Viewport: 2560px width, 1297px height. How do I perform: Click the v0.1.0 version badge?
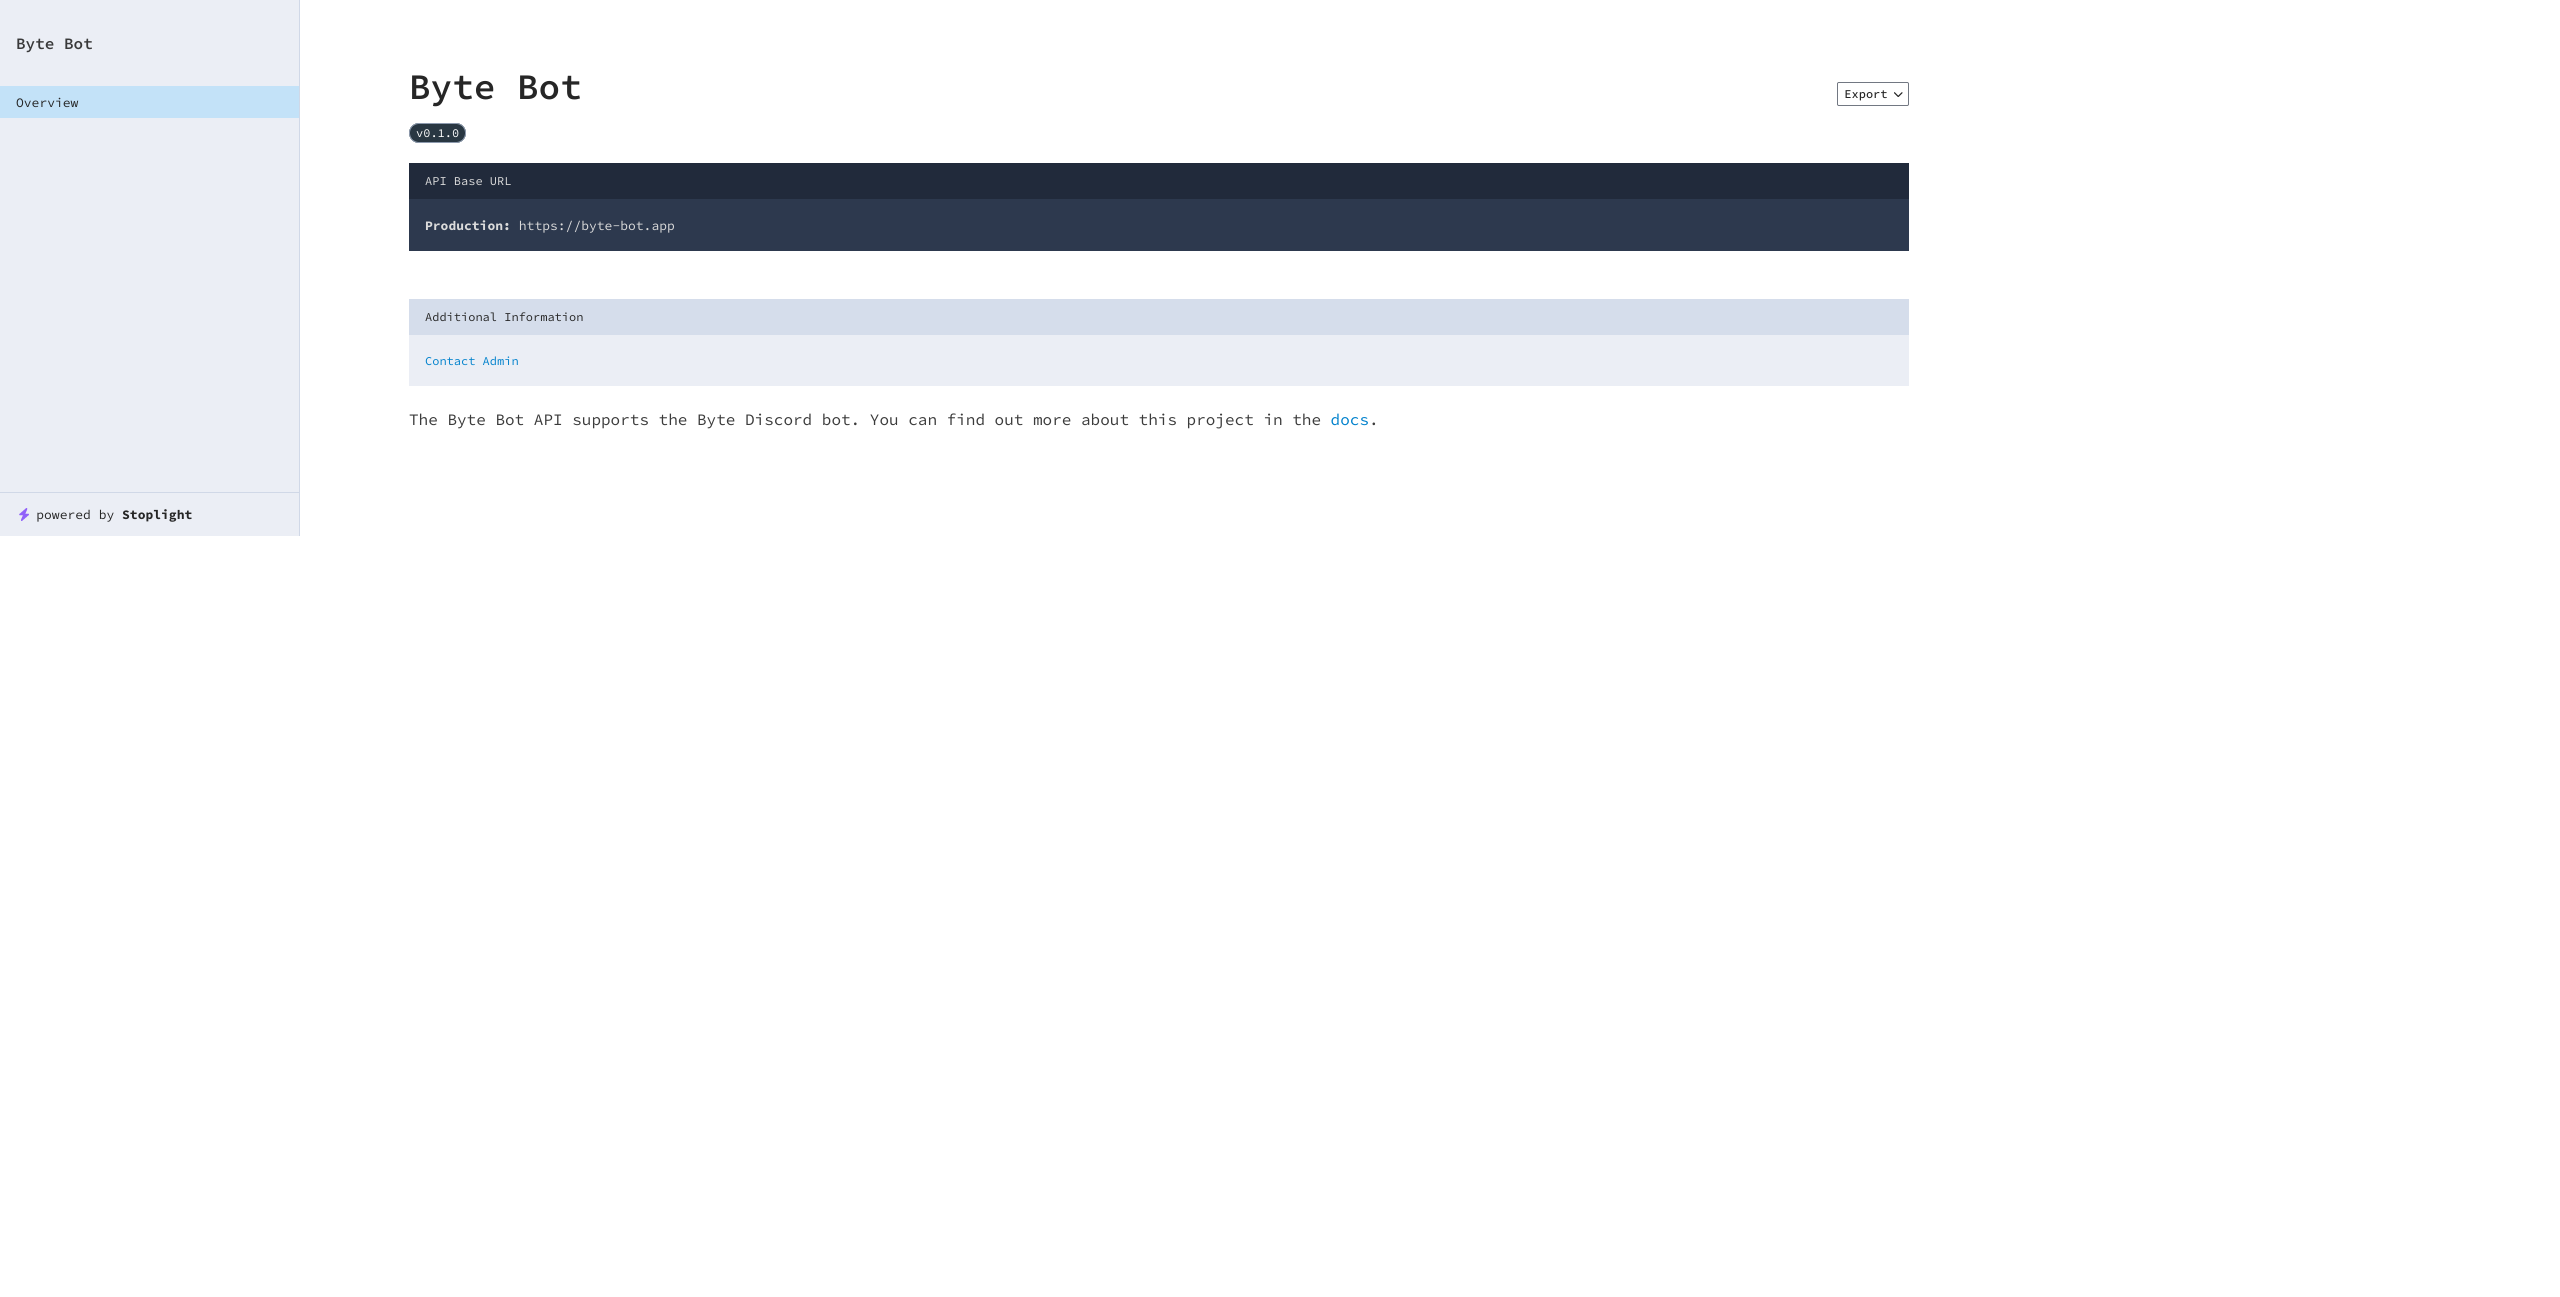(x=437, y=133)
